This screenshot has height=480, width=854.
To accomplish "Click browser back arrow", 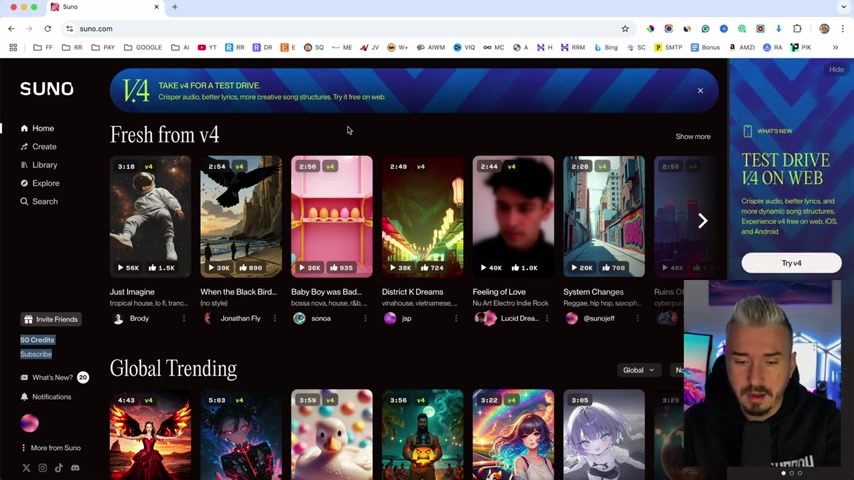I will click(11, 29).
